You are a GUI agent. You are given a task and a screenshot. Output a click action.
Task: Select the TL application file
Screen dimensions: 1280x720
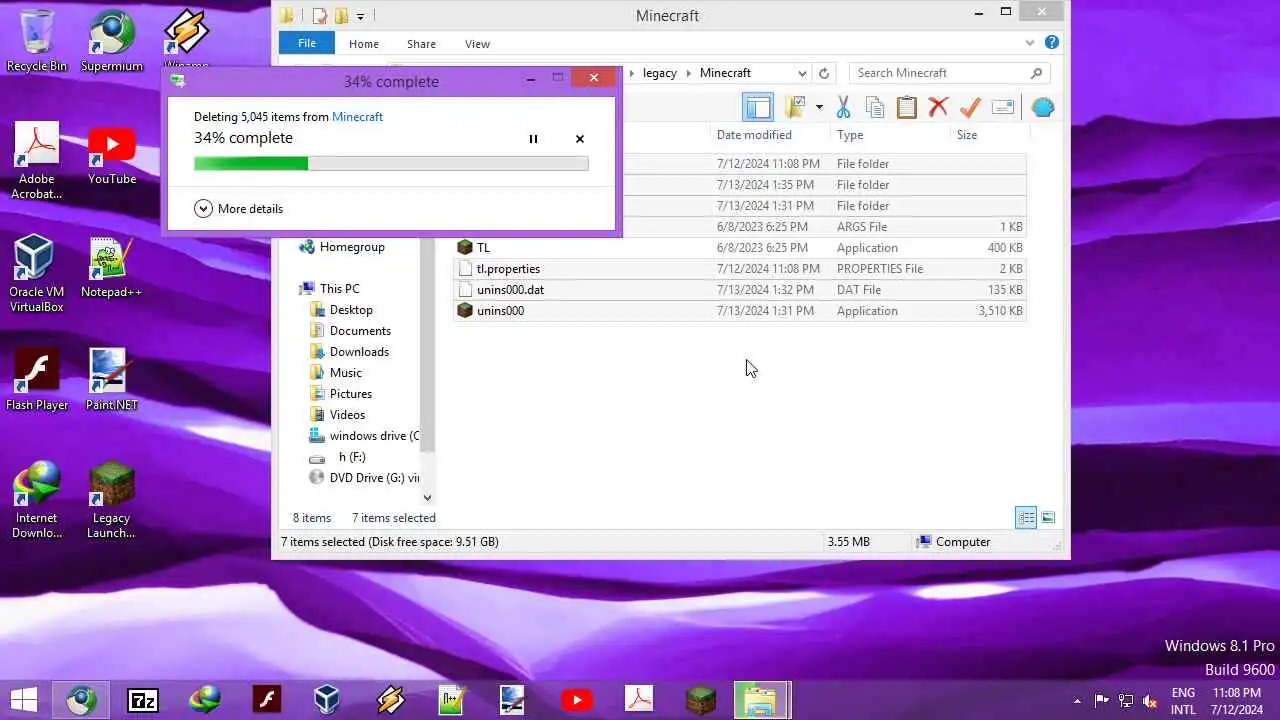click(740, 248)
